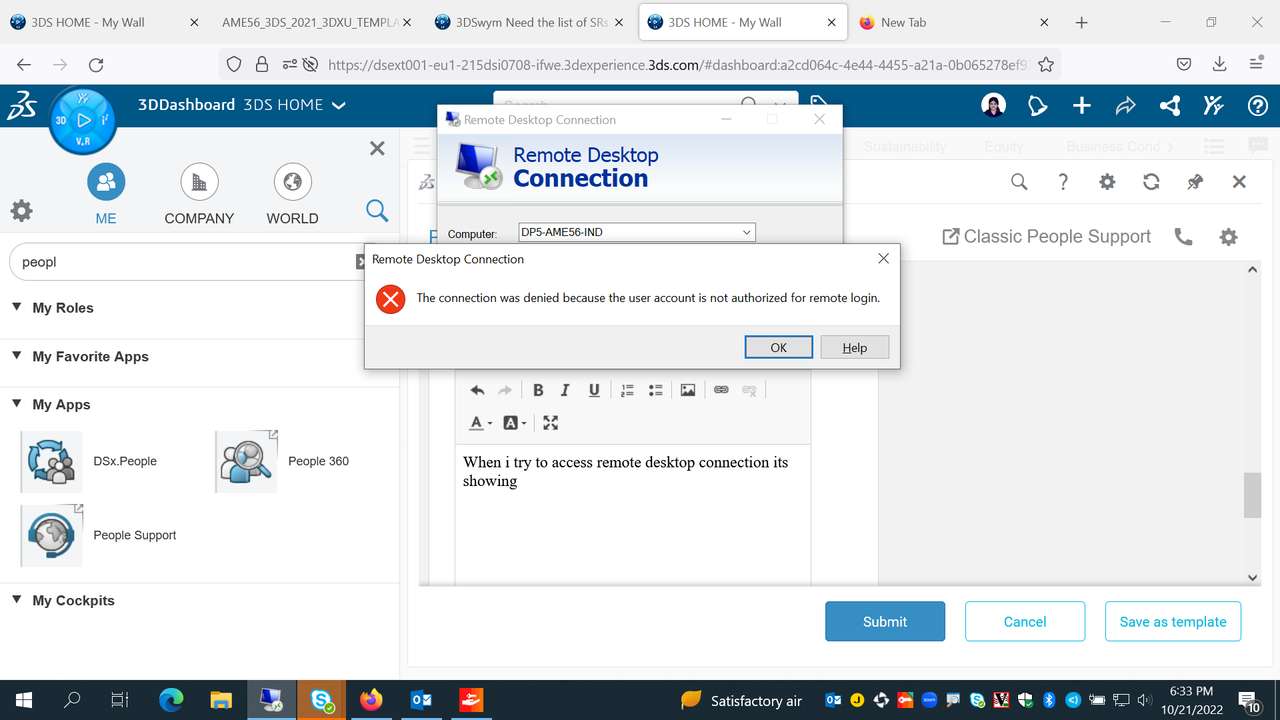Open the Windows Start menu
This screenshot has height=720, width=1280.
[x=22, y=700]
